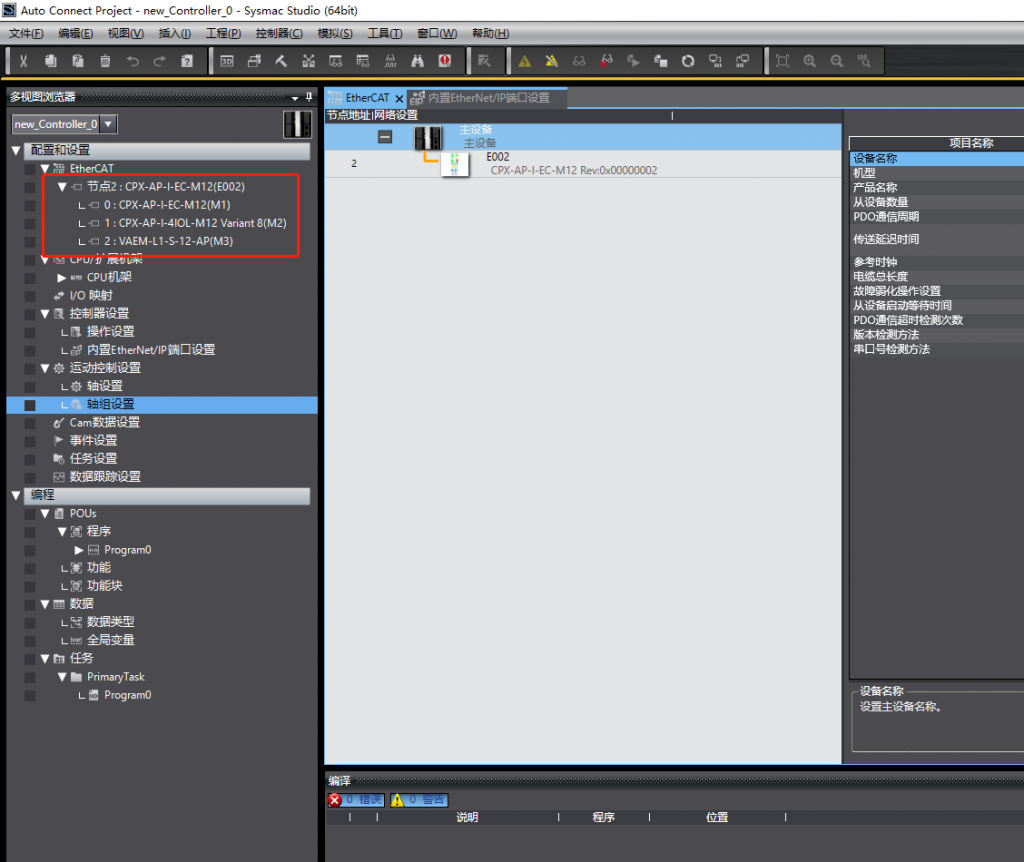Image resolution: width=1024 pixels, height=862 pixels.
Task: Open new_Controller_0 controller dropdown
Action: click(108, 124)
